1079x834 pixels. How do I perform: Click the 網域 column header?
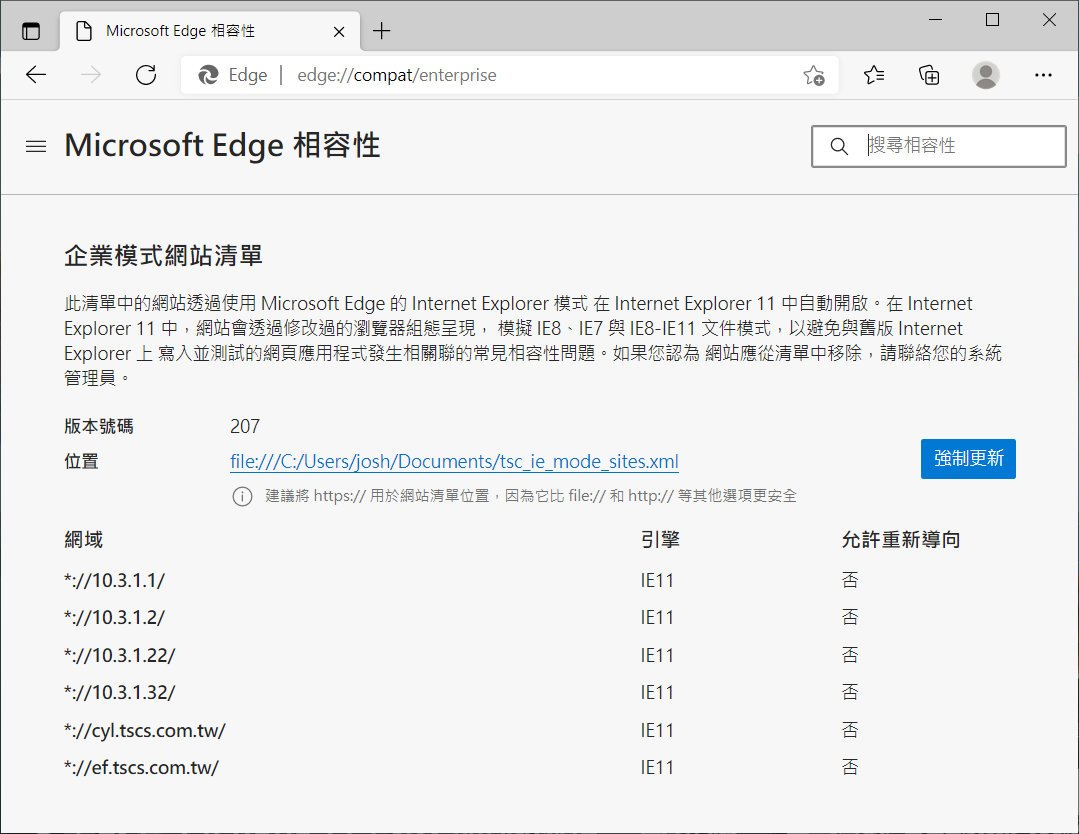coord(84,540)
